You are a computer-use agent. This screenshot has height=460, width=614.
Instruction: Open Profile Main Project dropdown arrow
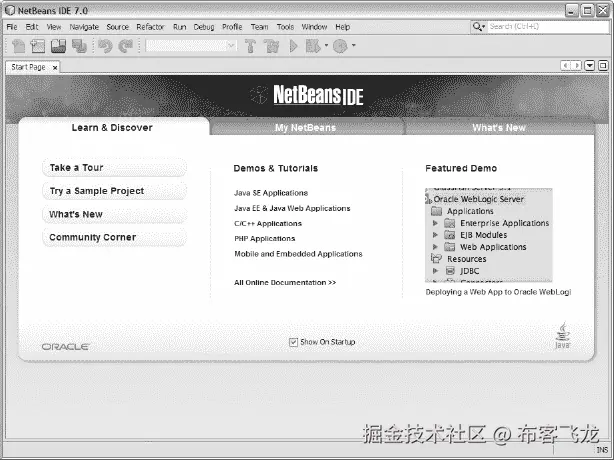click(354, 45)
